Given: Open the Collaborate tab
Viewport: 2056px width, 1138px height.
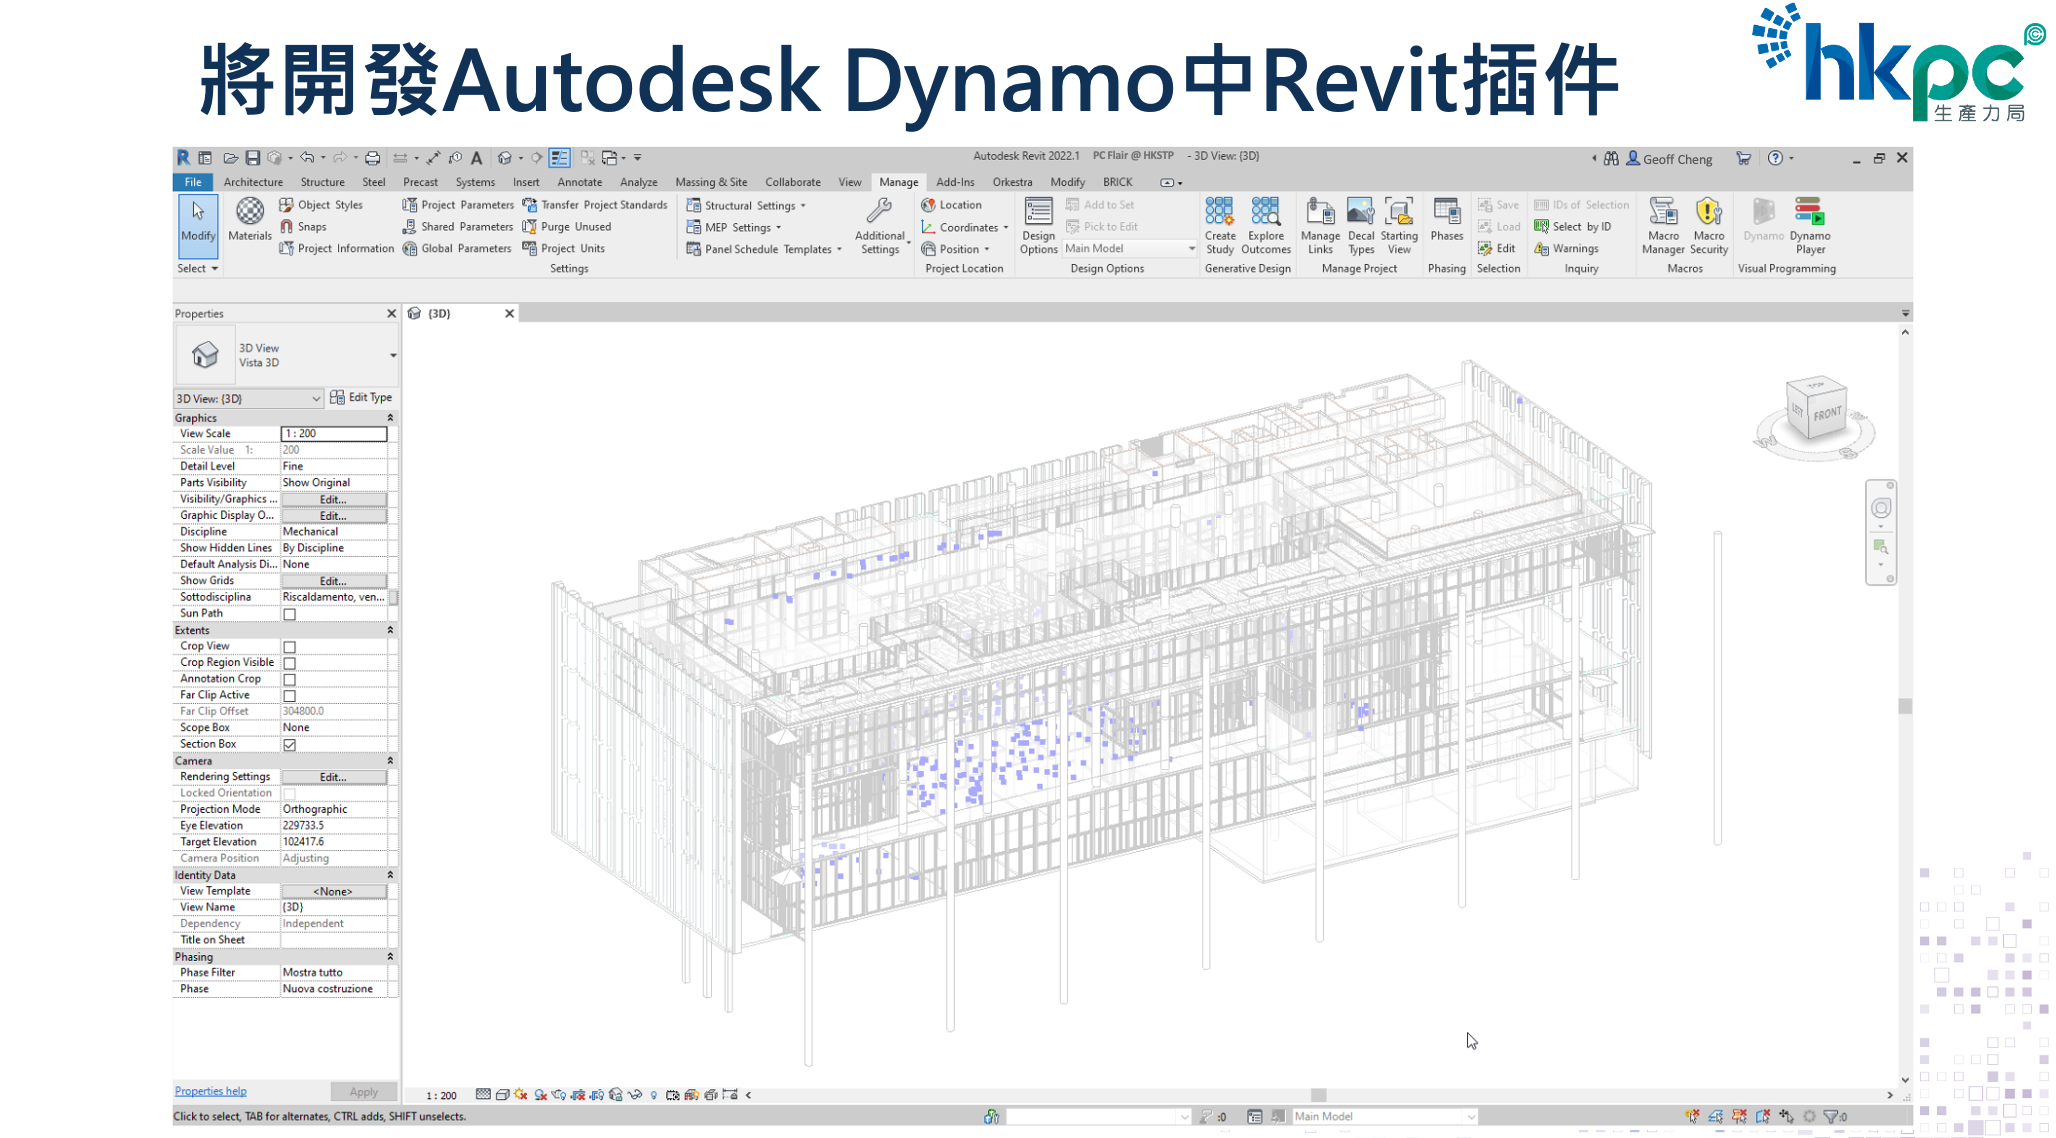Looking at the screenshot, I should click(792, 182).
